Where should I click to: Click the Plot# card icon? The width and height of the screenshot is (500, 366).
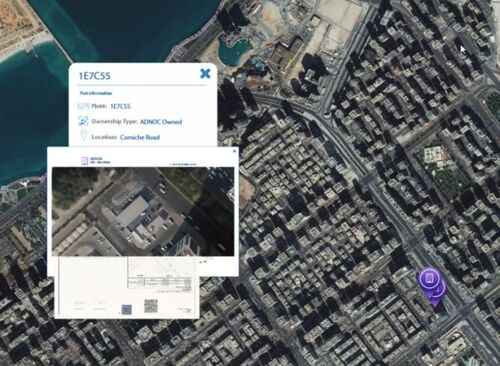click(83, 106)
